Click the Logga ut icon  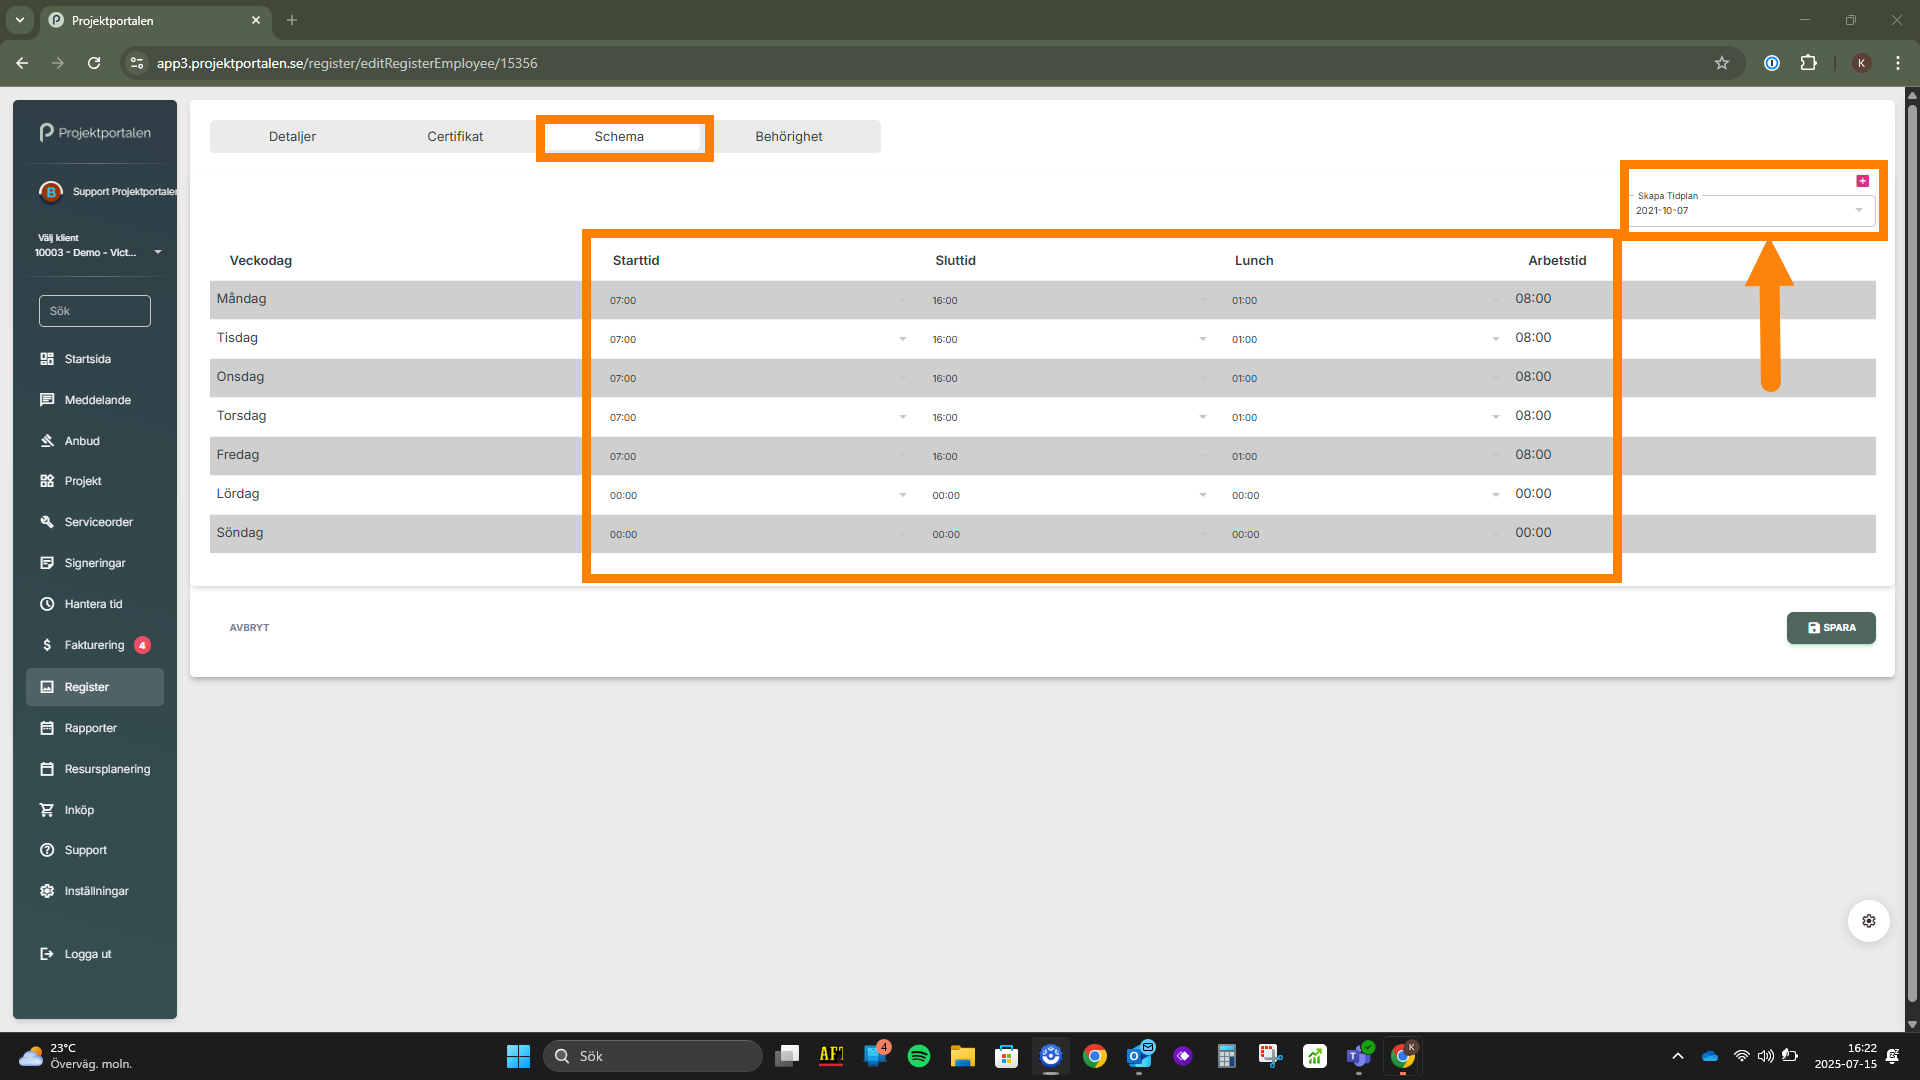47,954
